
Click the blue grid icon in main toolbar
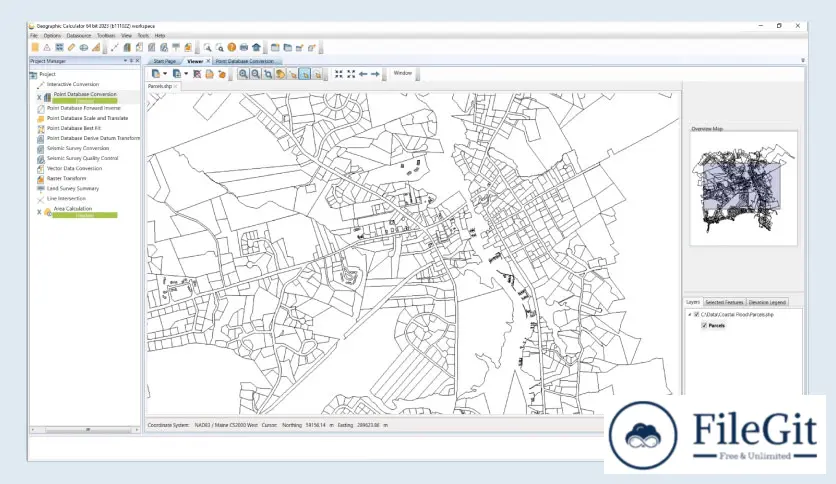click(59, 47)
